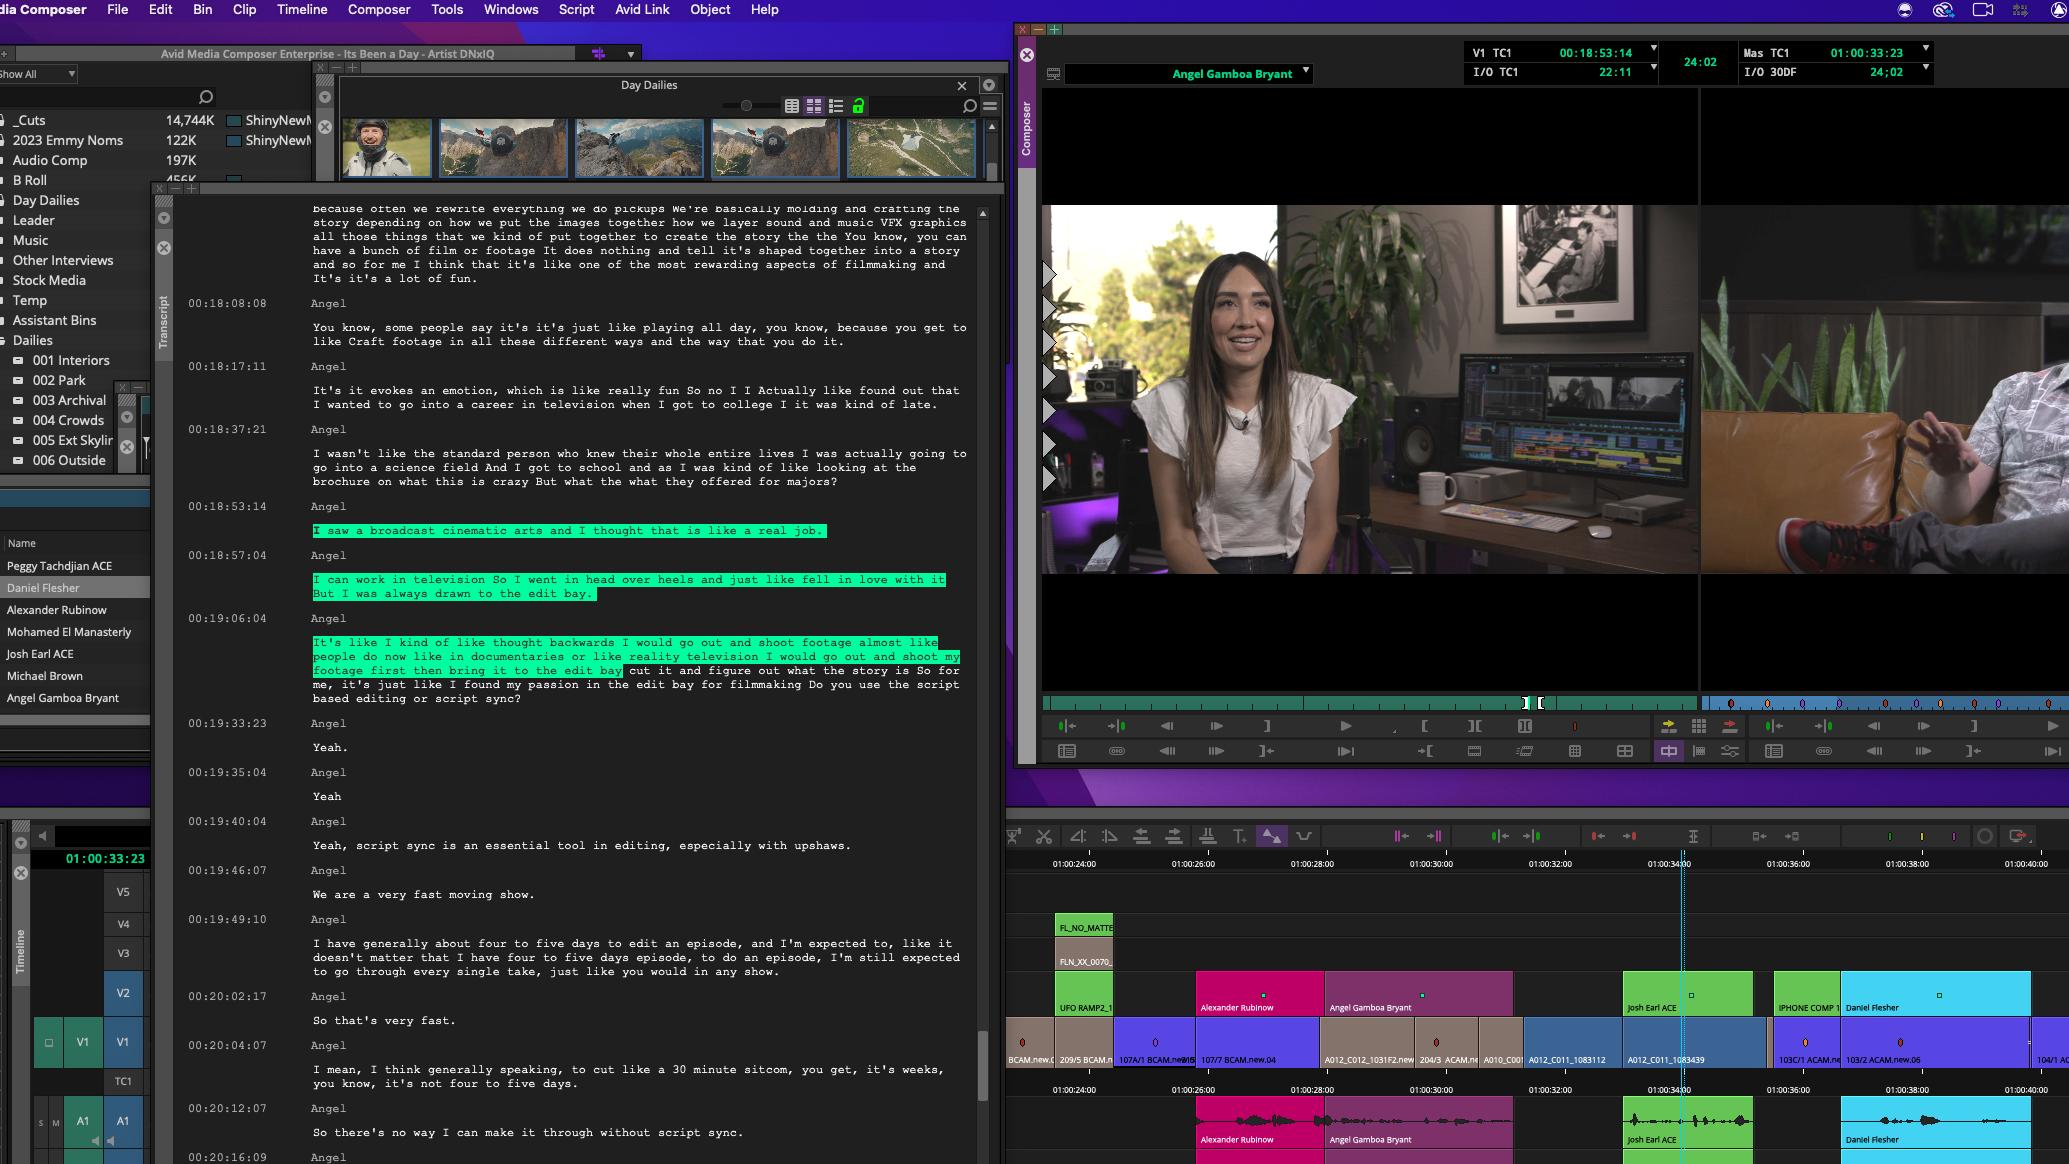Click the transcript search magnifier in Day Dailies
This screenshot has height=1164, width=2069.
pyautogui.click(x=968, y=106)
